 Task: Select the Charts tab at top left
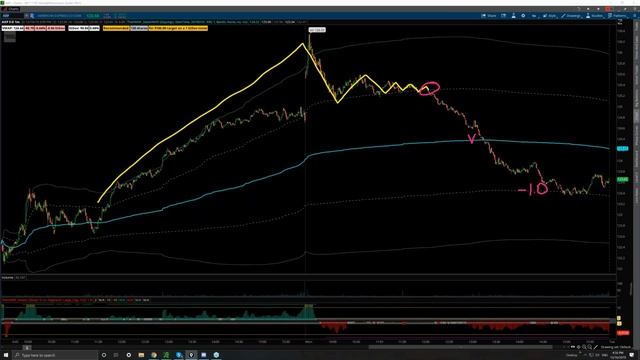point(11,9)
